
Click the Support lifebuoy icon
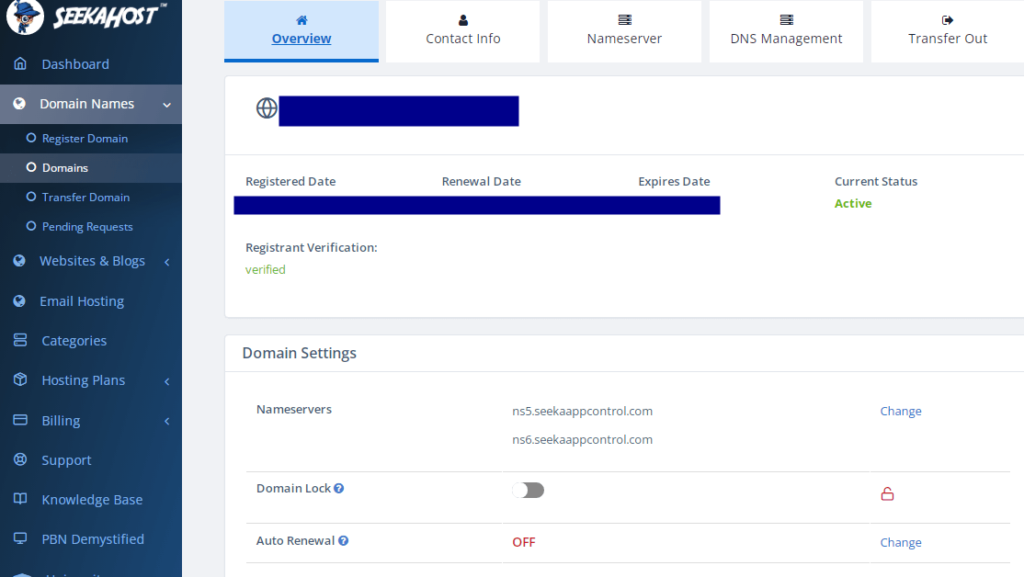(20, 459)
